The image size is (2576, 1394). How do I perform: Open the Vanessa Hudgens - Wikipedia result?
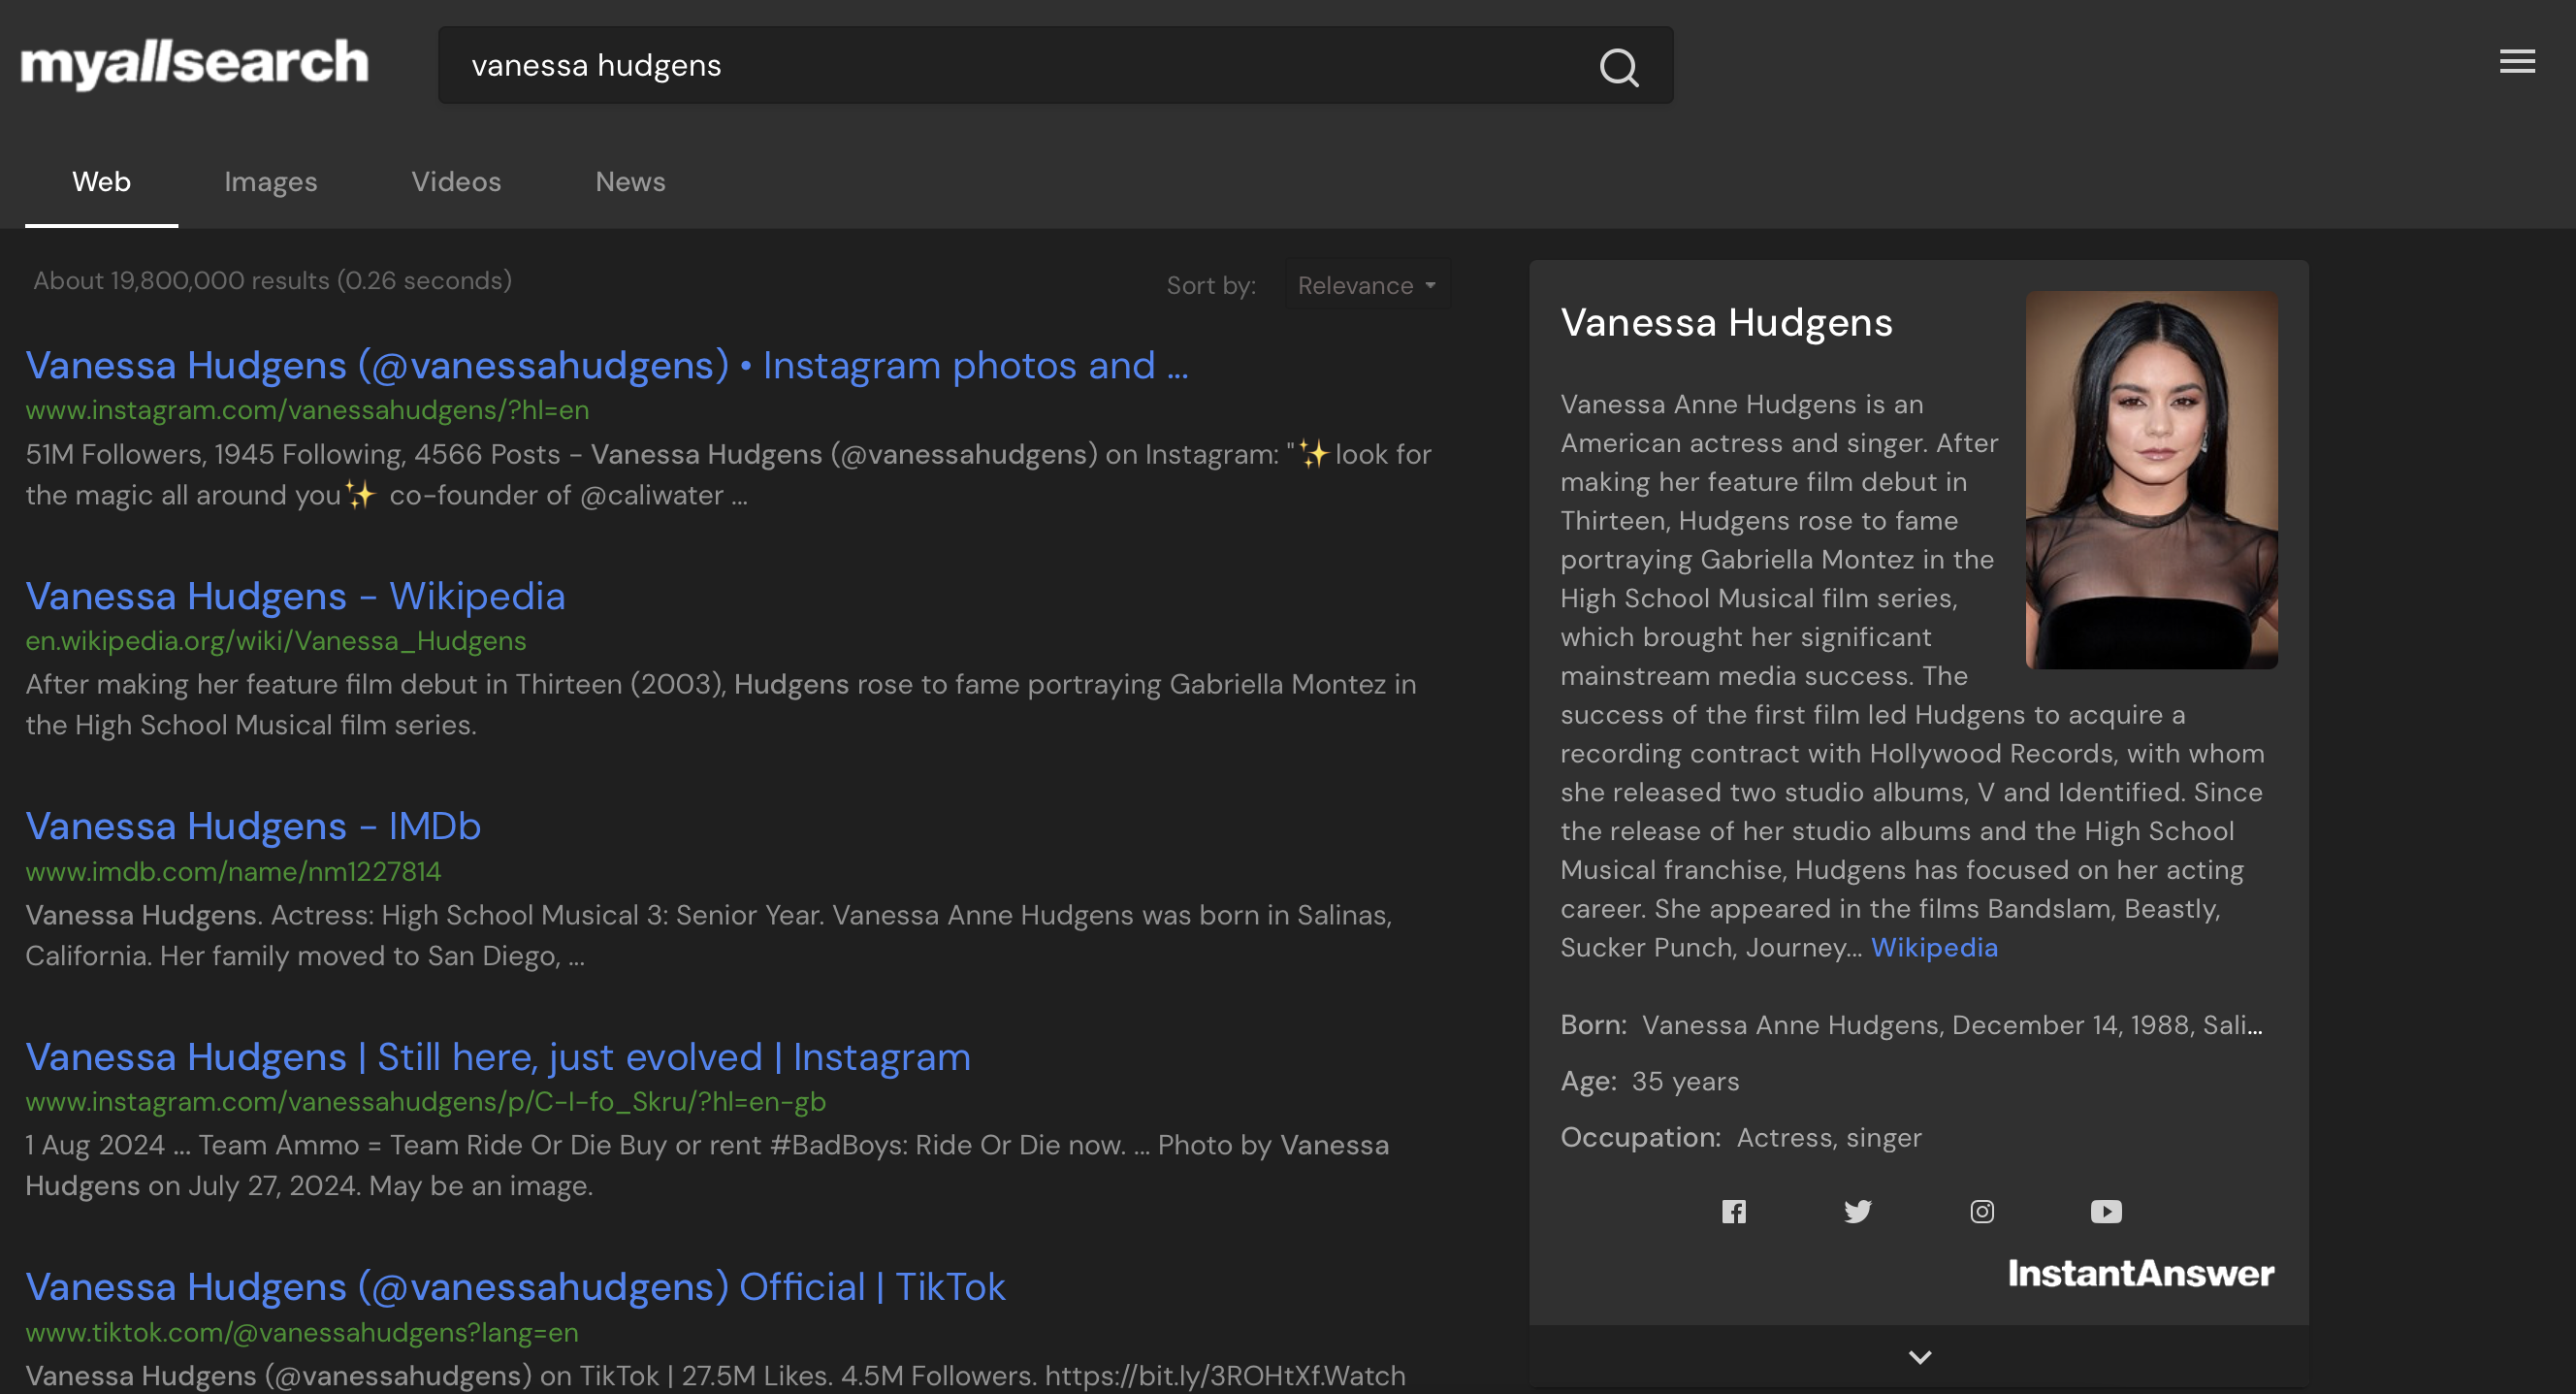(x=295, y=596)
